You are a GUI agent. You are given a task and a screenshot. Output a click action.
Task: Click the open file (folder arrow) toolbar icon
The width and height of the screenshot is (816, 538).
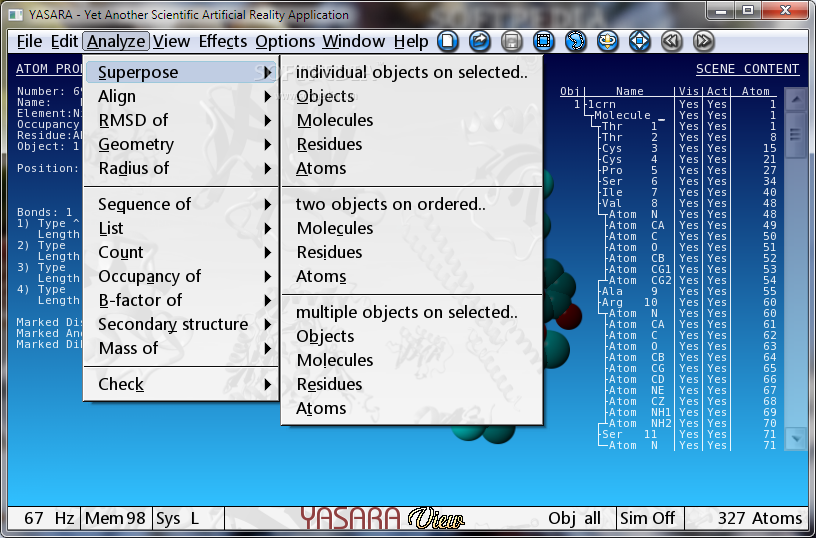coord(480,41)
